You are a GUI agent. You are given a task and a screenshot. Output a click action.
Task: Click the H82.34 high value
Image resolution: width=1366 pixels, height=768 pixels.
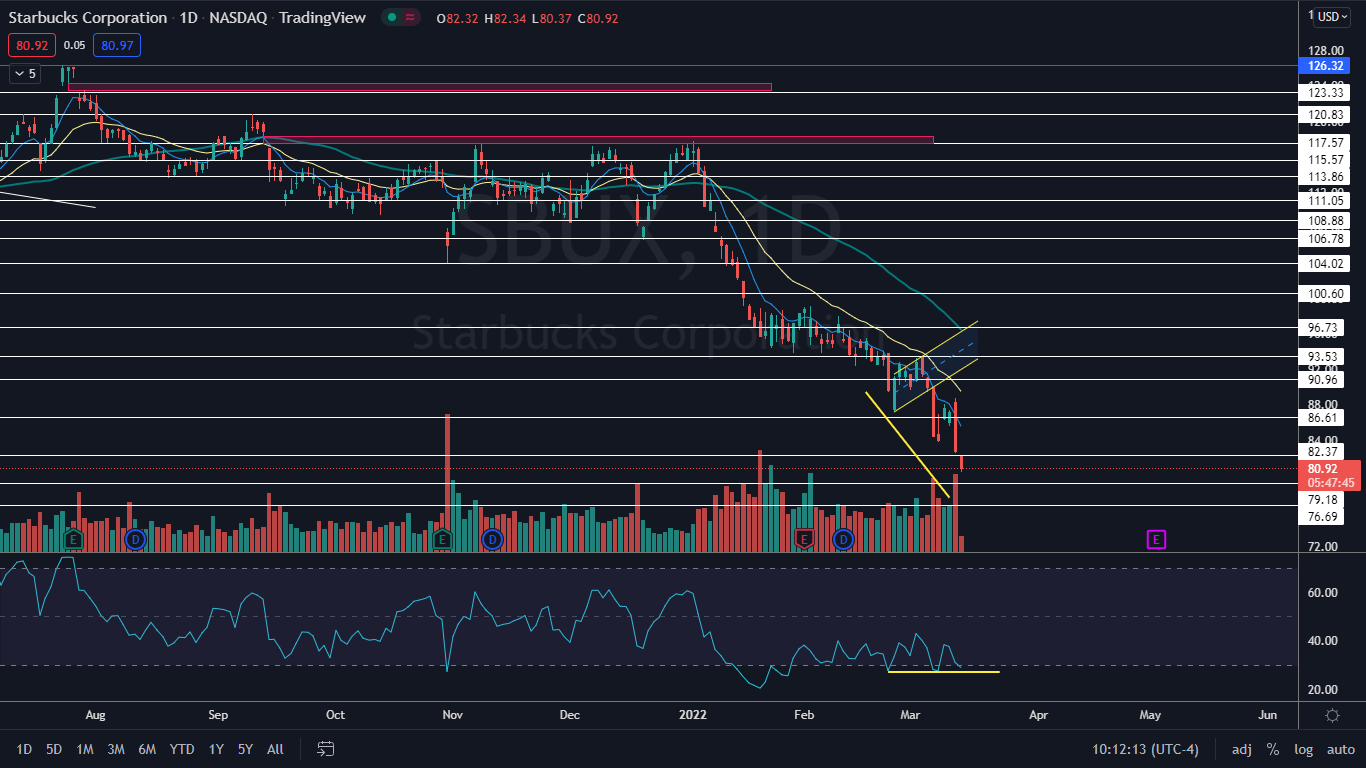[506, 18]
